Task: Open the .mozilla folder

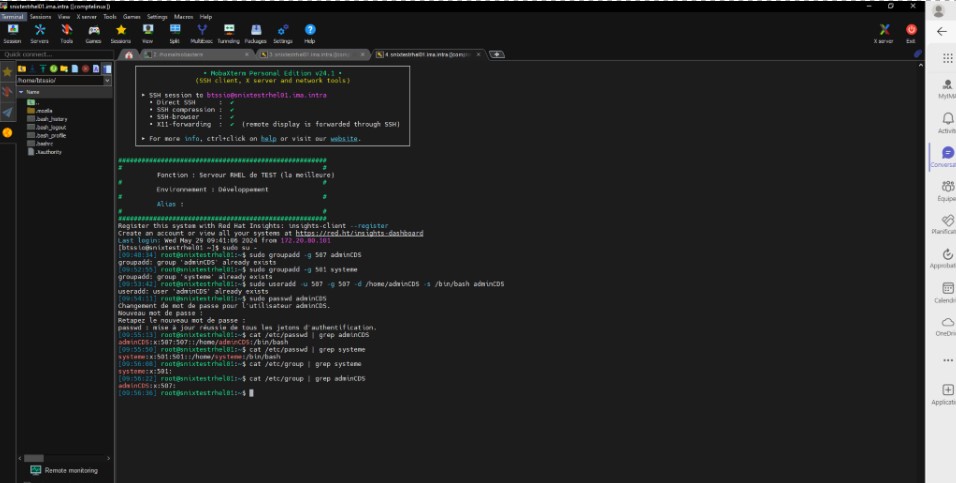Action: click(x=44, y=110)
